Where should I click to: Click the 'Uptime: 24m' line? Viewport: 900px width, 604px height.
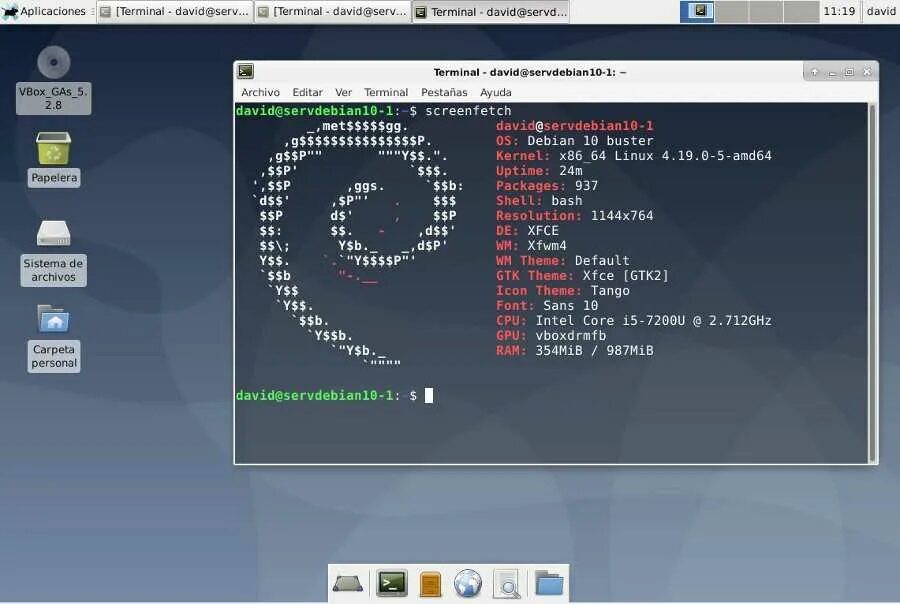click(x=539, y=171)
